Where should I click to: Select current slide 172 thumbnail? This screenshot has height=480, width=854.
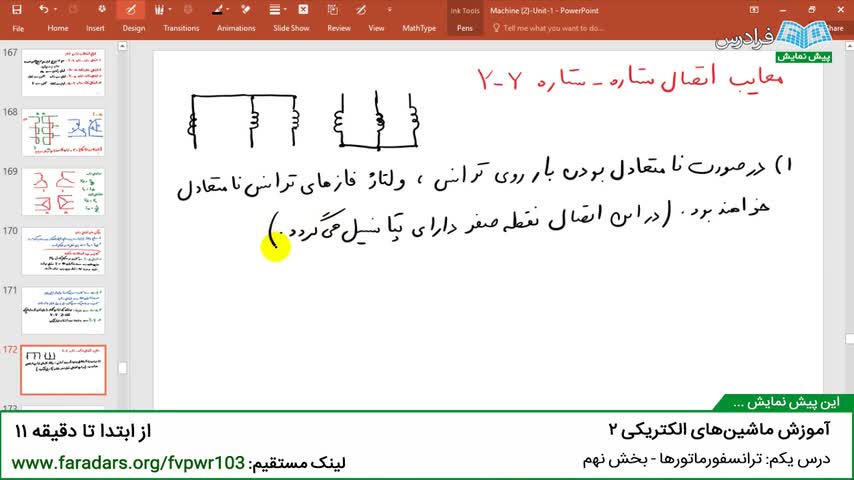pyautogui.click(x=63, y=370)
